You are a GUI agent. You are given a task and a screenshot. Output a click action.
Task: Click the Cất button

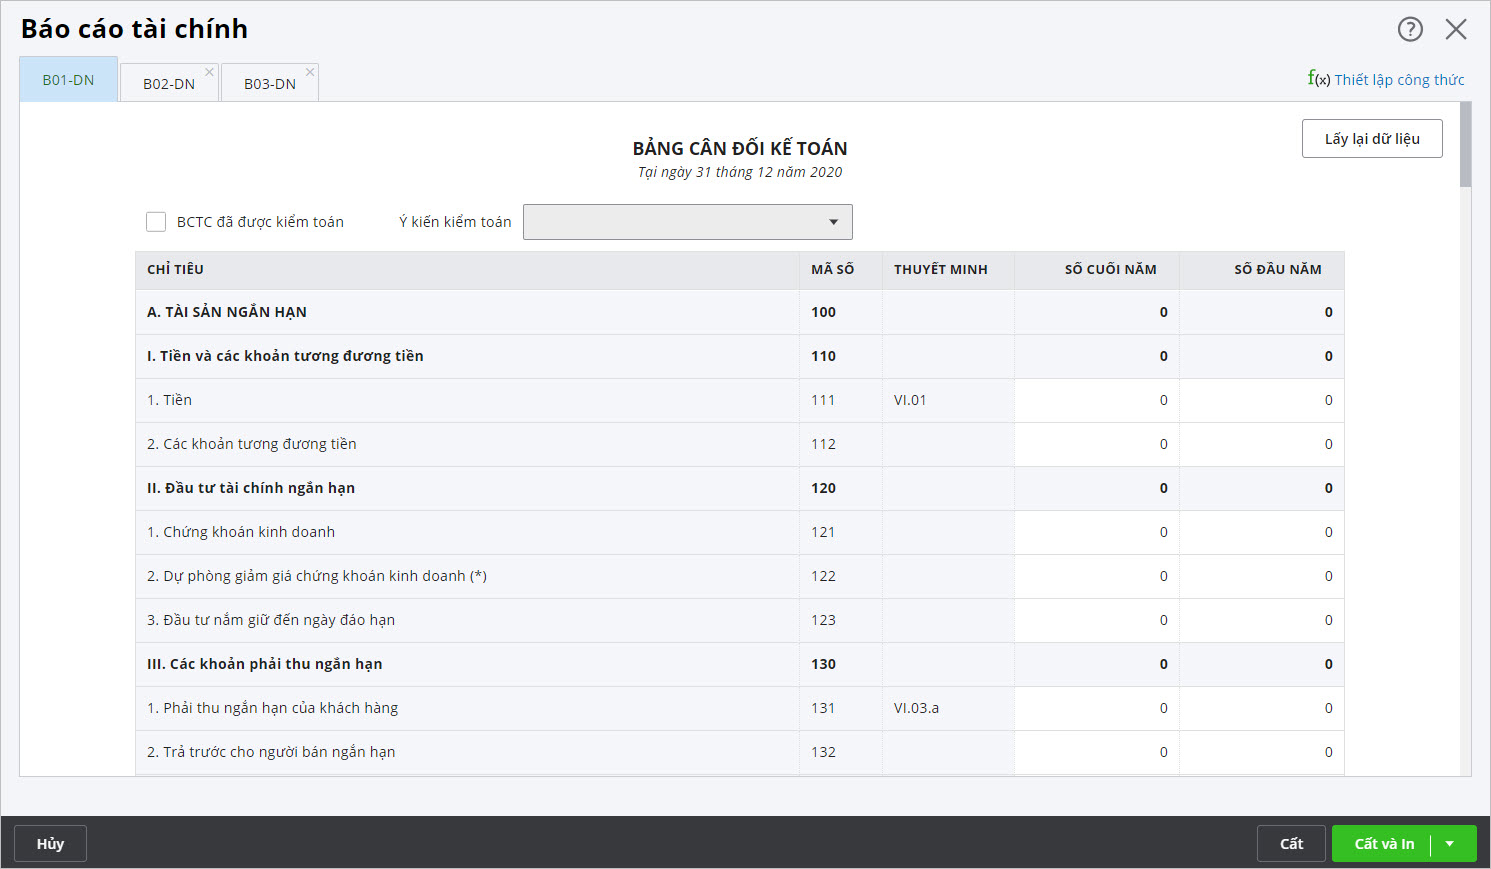[x=1291, y=844]
